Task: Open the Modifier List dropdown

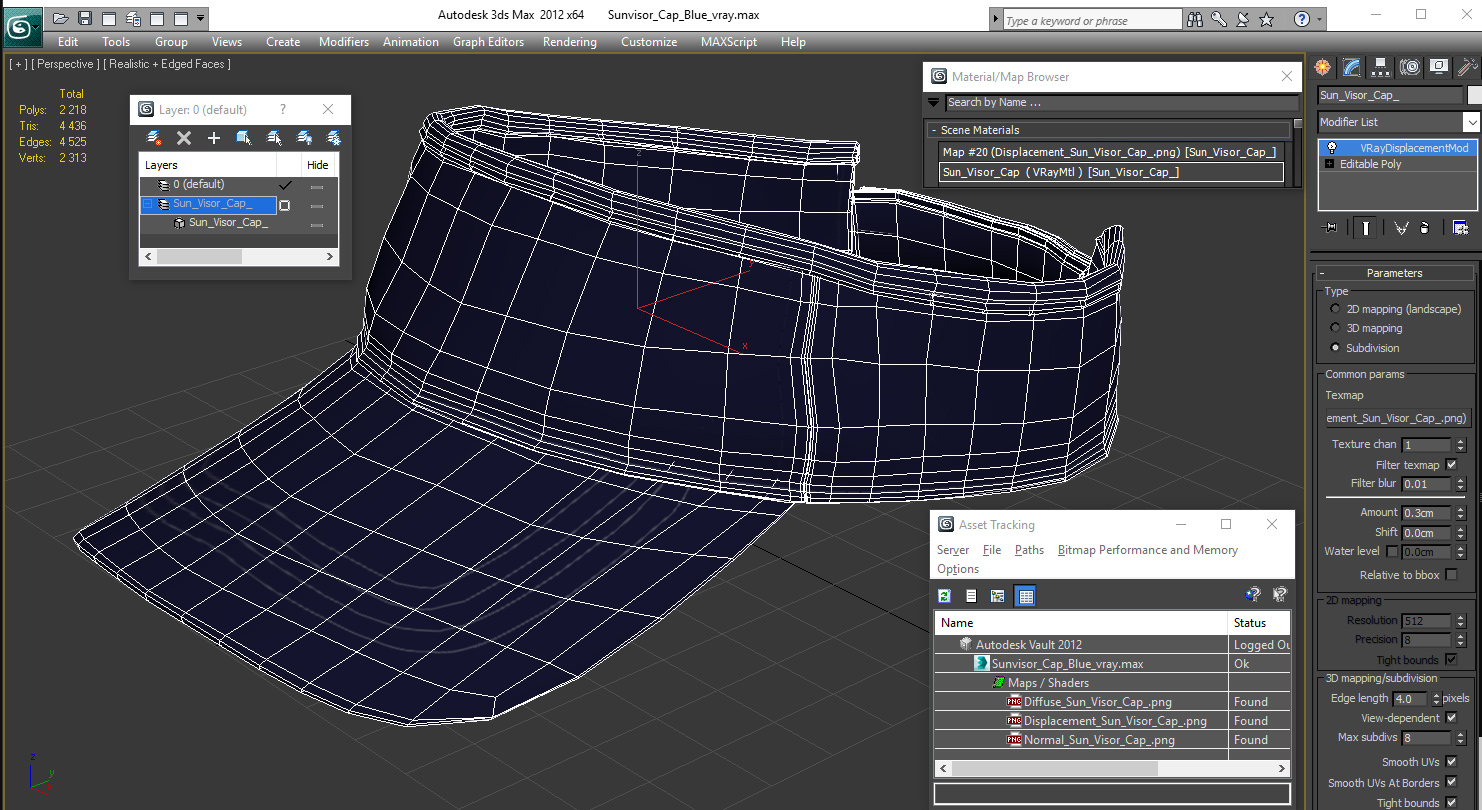Action: [1471, 122]
